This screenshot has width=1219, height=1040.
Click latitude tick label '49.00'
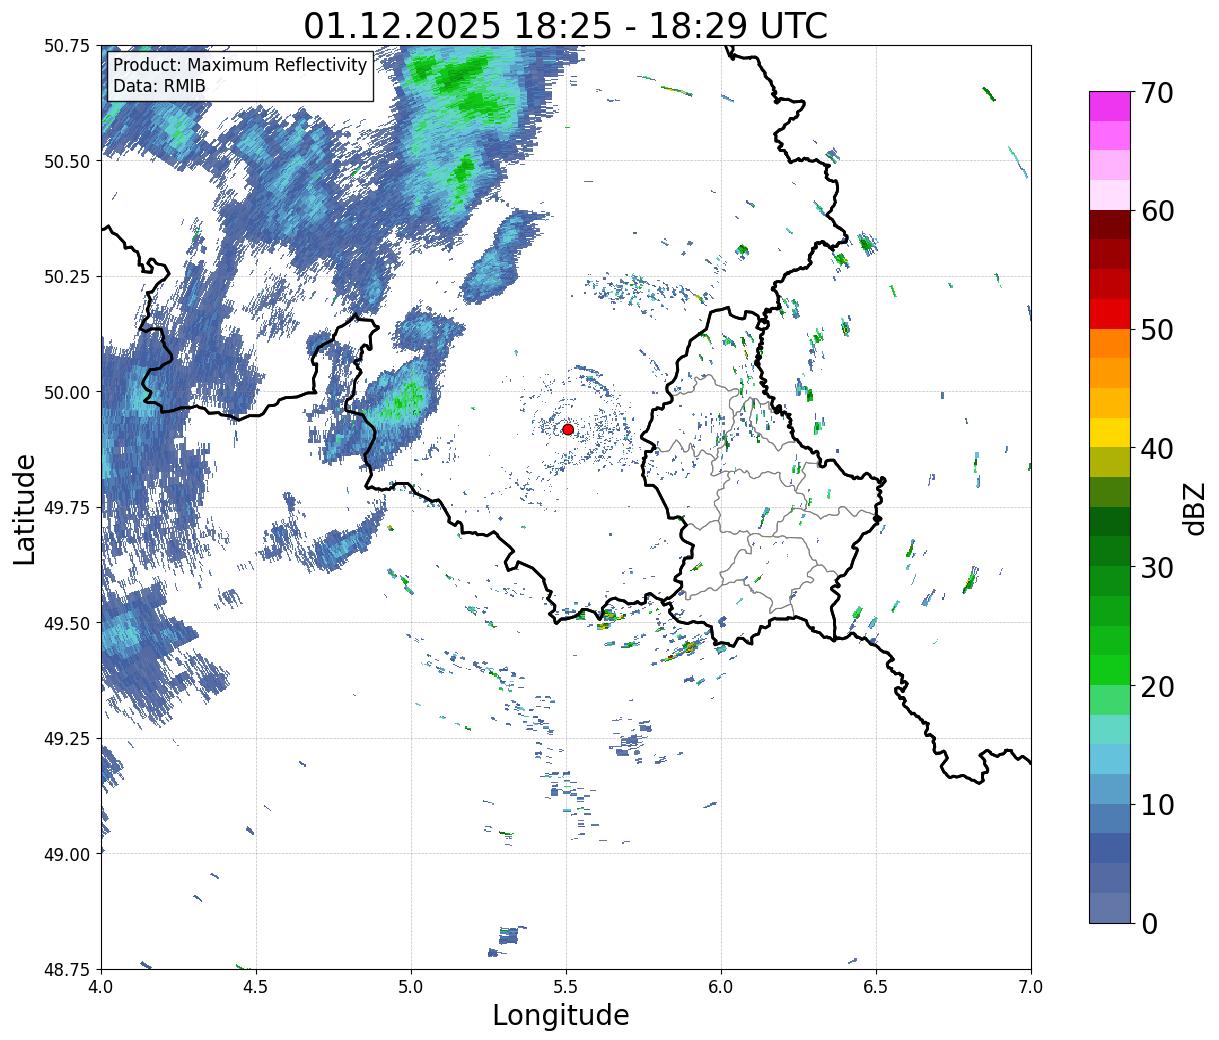(67, 854)
